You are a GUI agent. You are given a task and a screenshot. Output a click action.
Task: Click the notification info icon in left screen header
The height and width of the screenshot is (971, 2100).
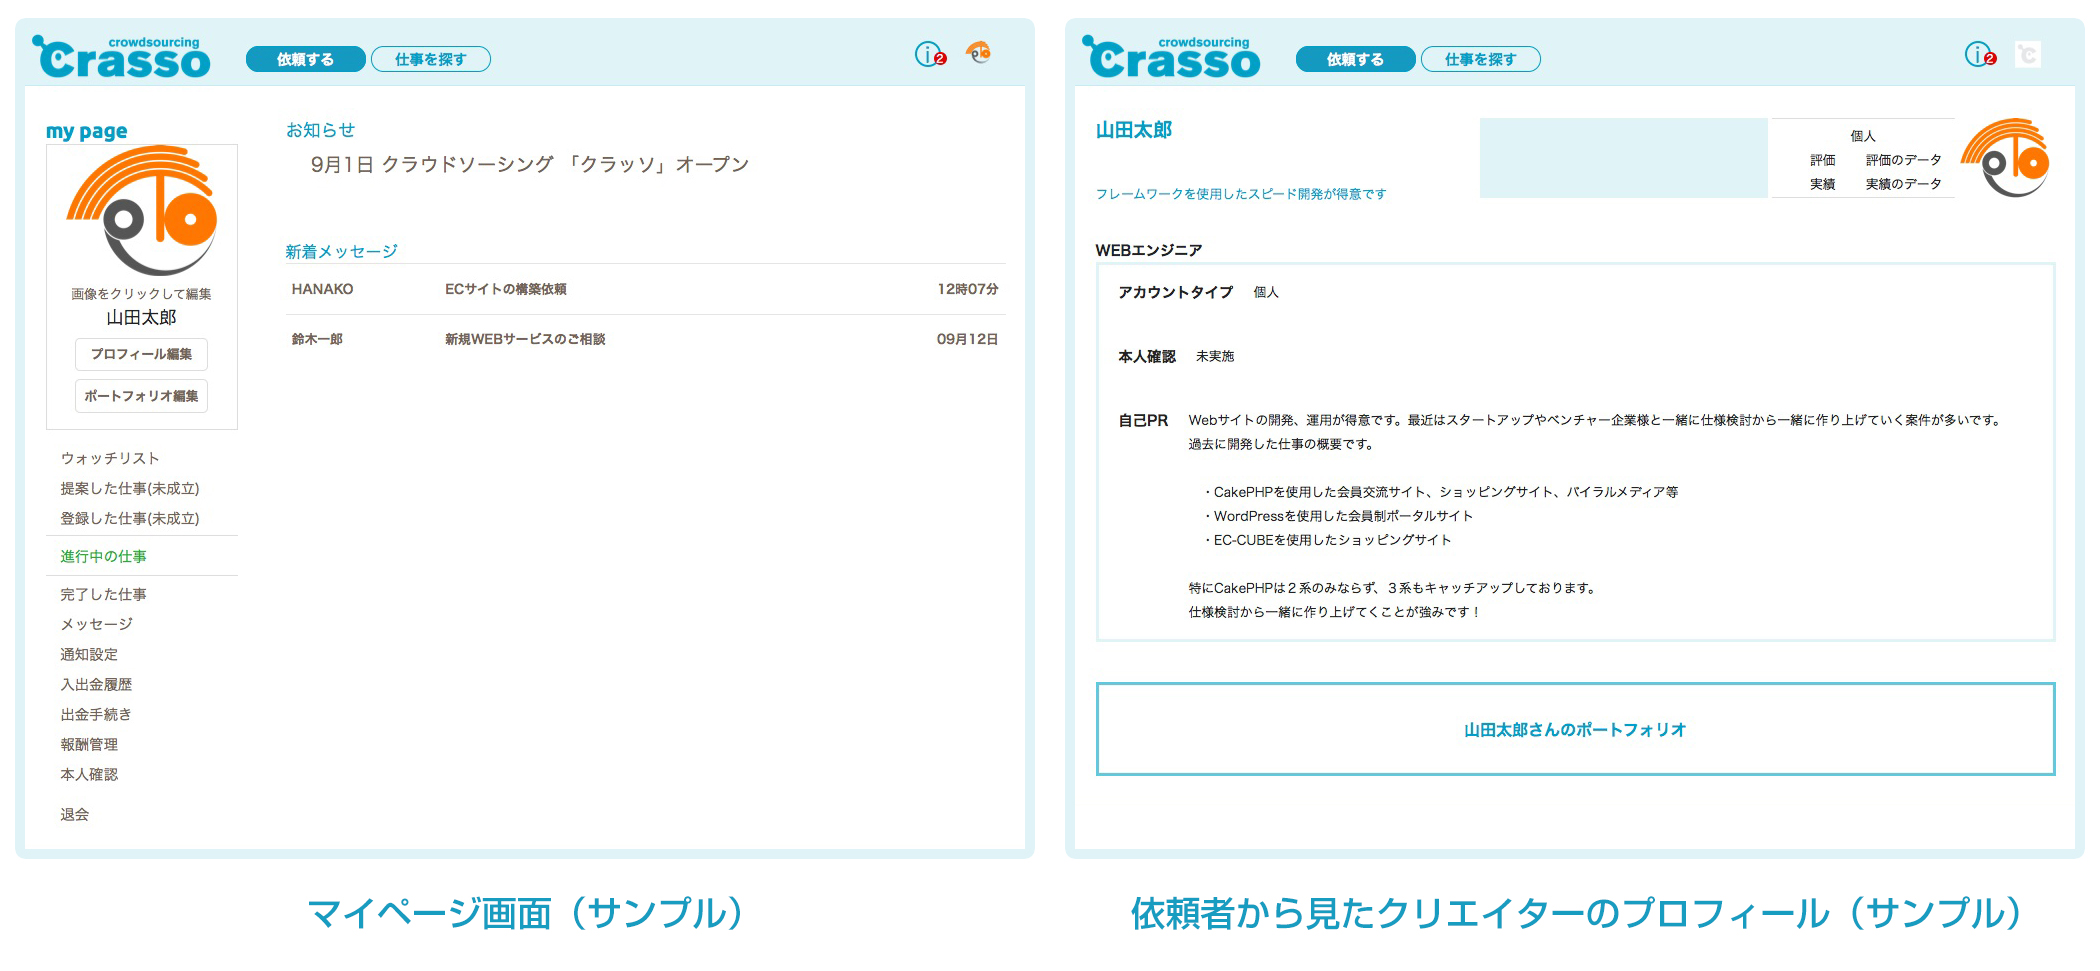click(x=929, y=54)
